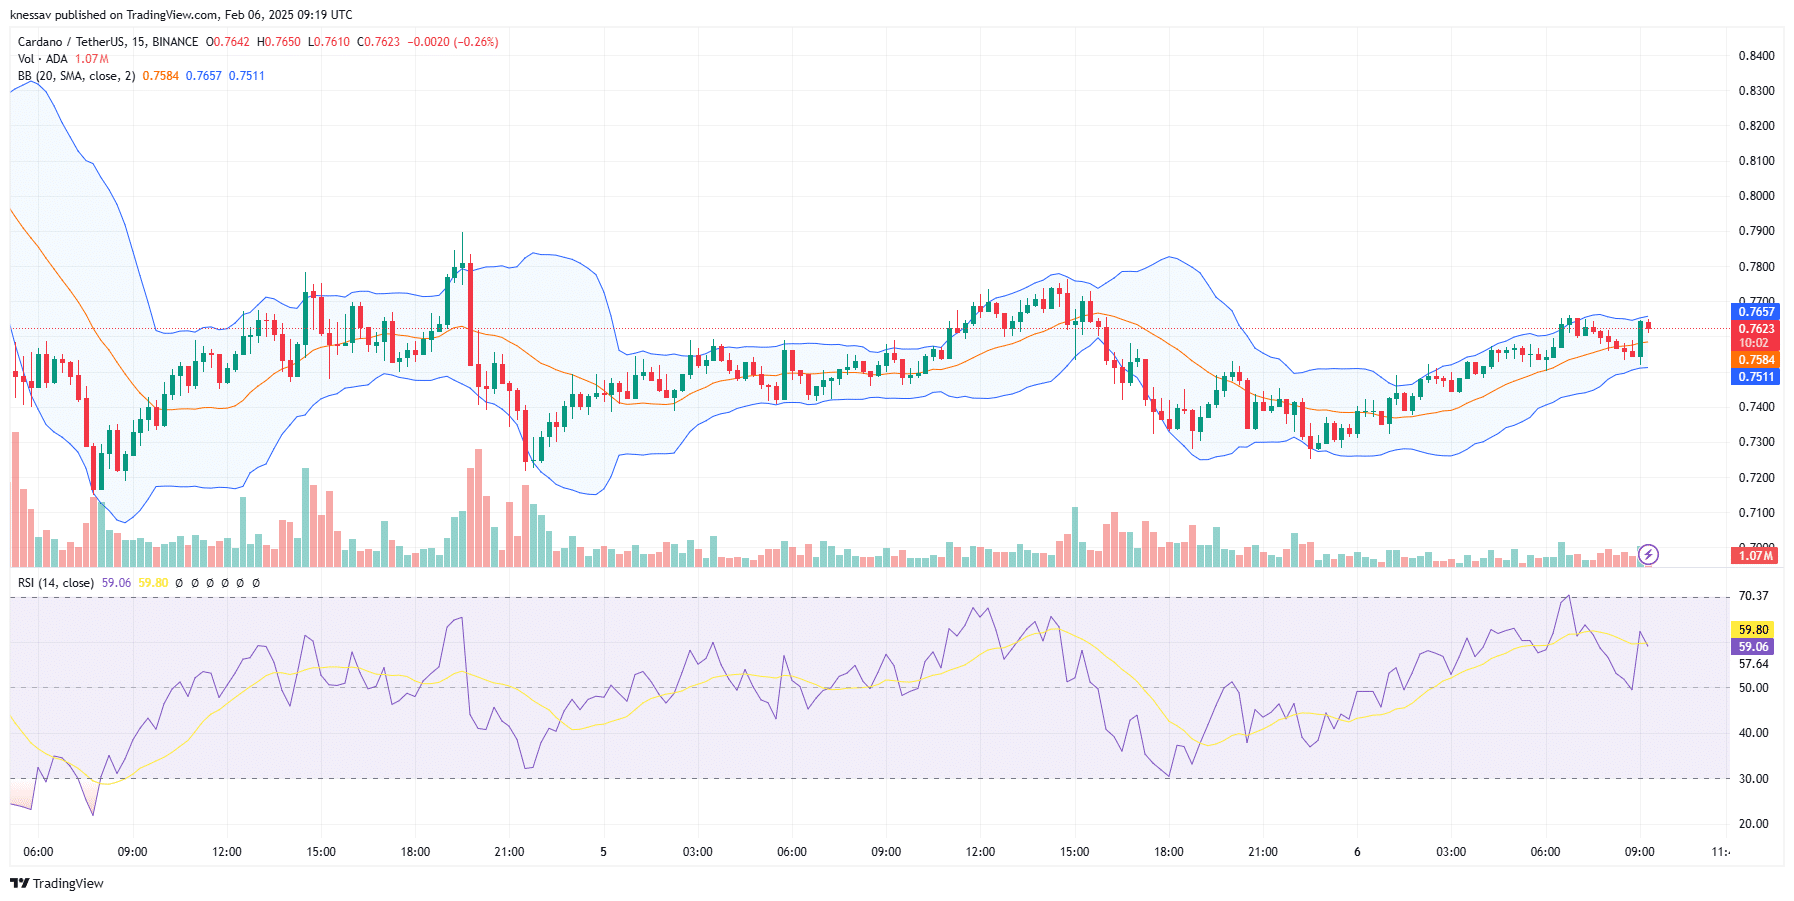Click the 18:00 label before day 5

(x=415, y=852)
